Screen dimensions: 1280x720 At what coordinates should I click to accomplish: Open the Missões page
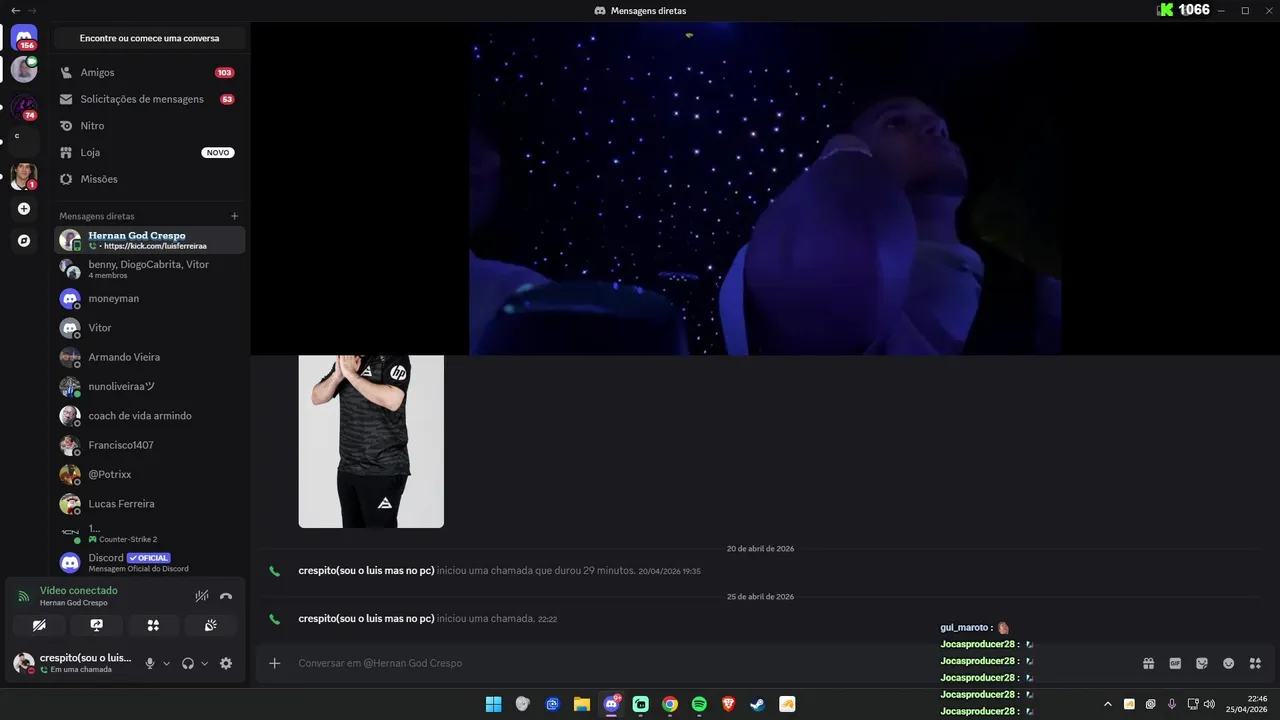(x=149, y=179)
